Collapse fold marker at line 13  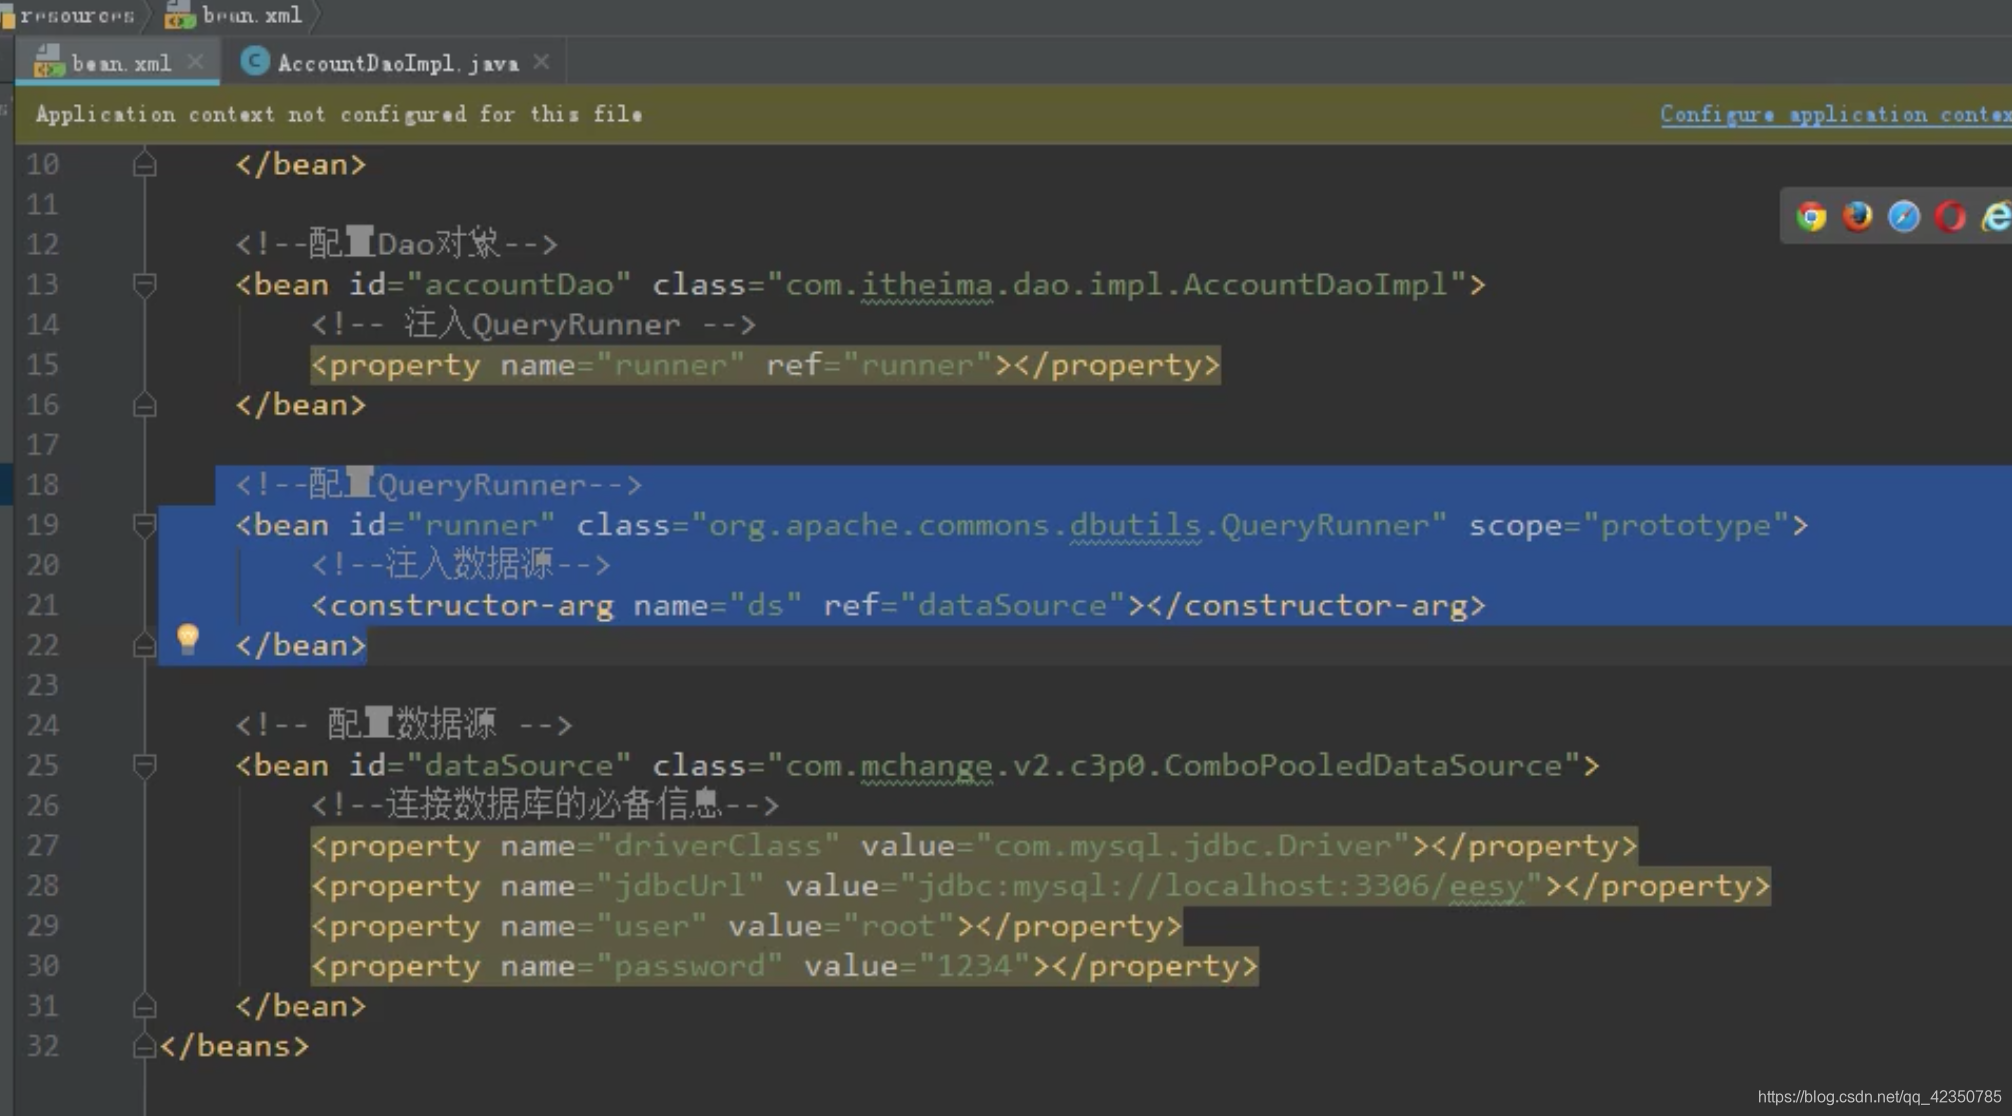point(144,285)
